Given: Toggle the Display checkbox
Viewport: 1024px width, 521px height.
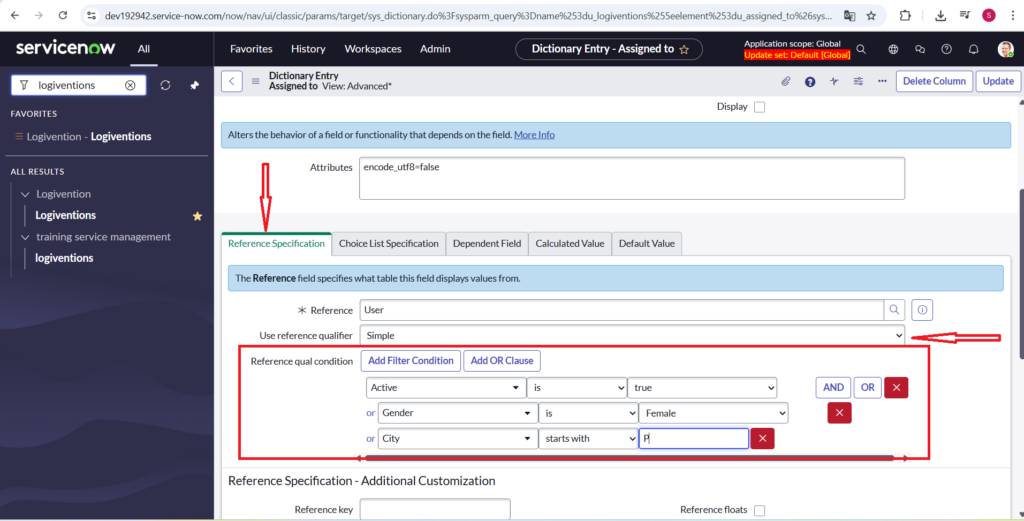Looking at the screenshot, I should pos(759,107).
